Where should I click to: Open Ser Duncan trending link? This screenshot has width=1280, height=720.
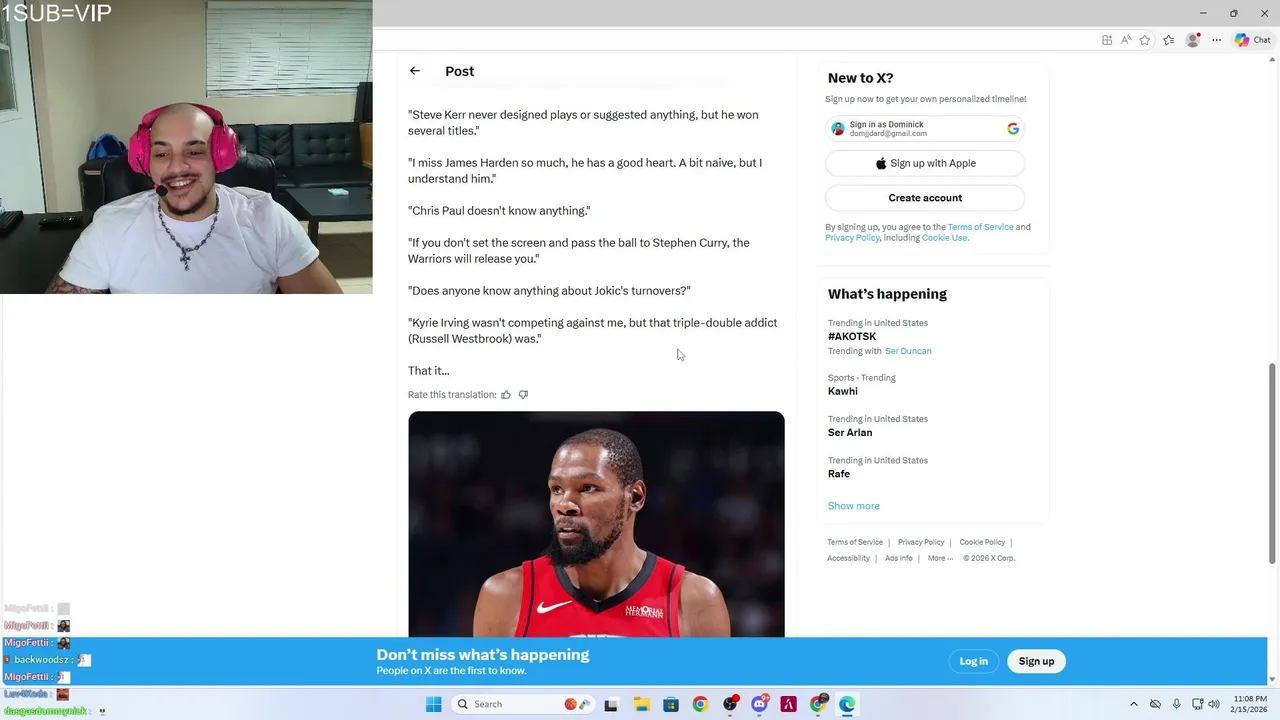(908, 351)
